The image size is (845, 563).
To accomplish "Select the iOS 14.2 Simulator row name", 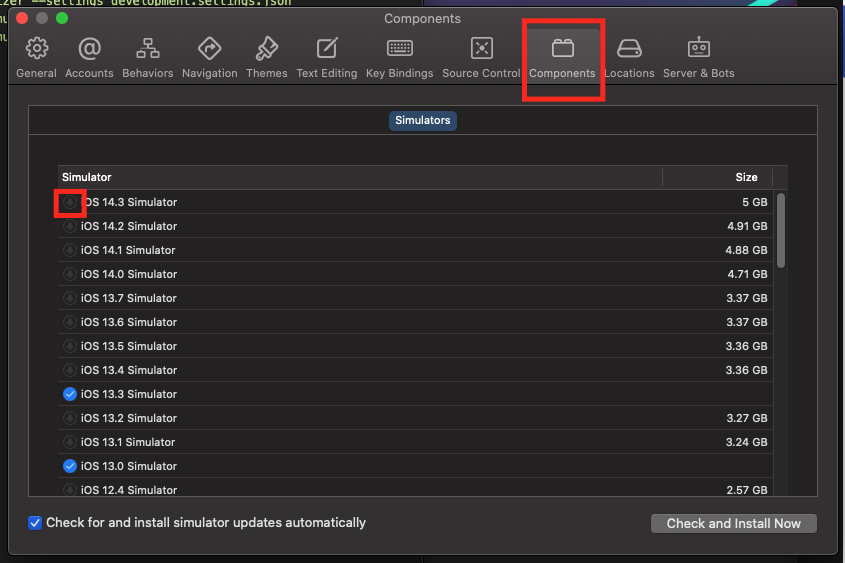I will [x=129, y=226].
